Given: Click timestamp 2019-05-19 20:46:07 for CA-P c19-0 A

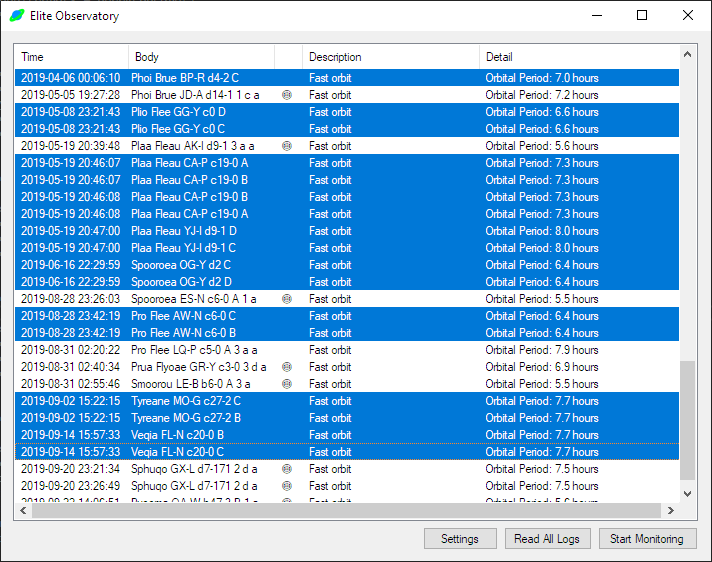Looking at the screenshot, I should [70, 163].
